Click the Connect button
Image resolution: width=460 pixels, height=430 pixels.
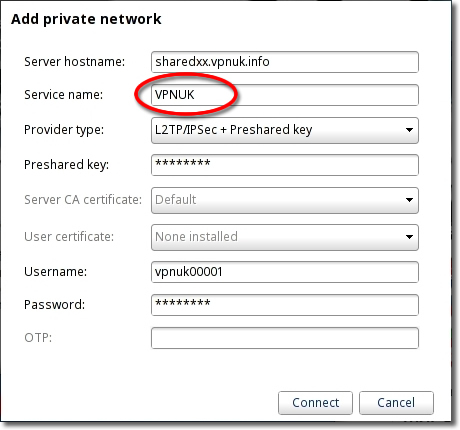(x=315, y=403)
